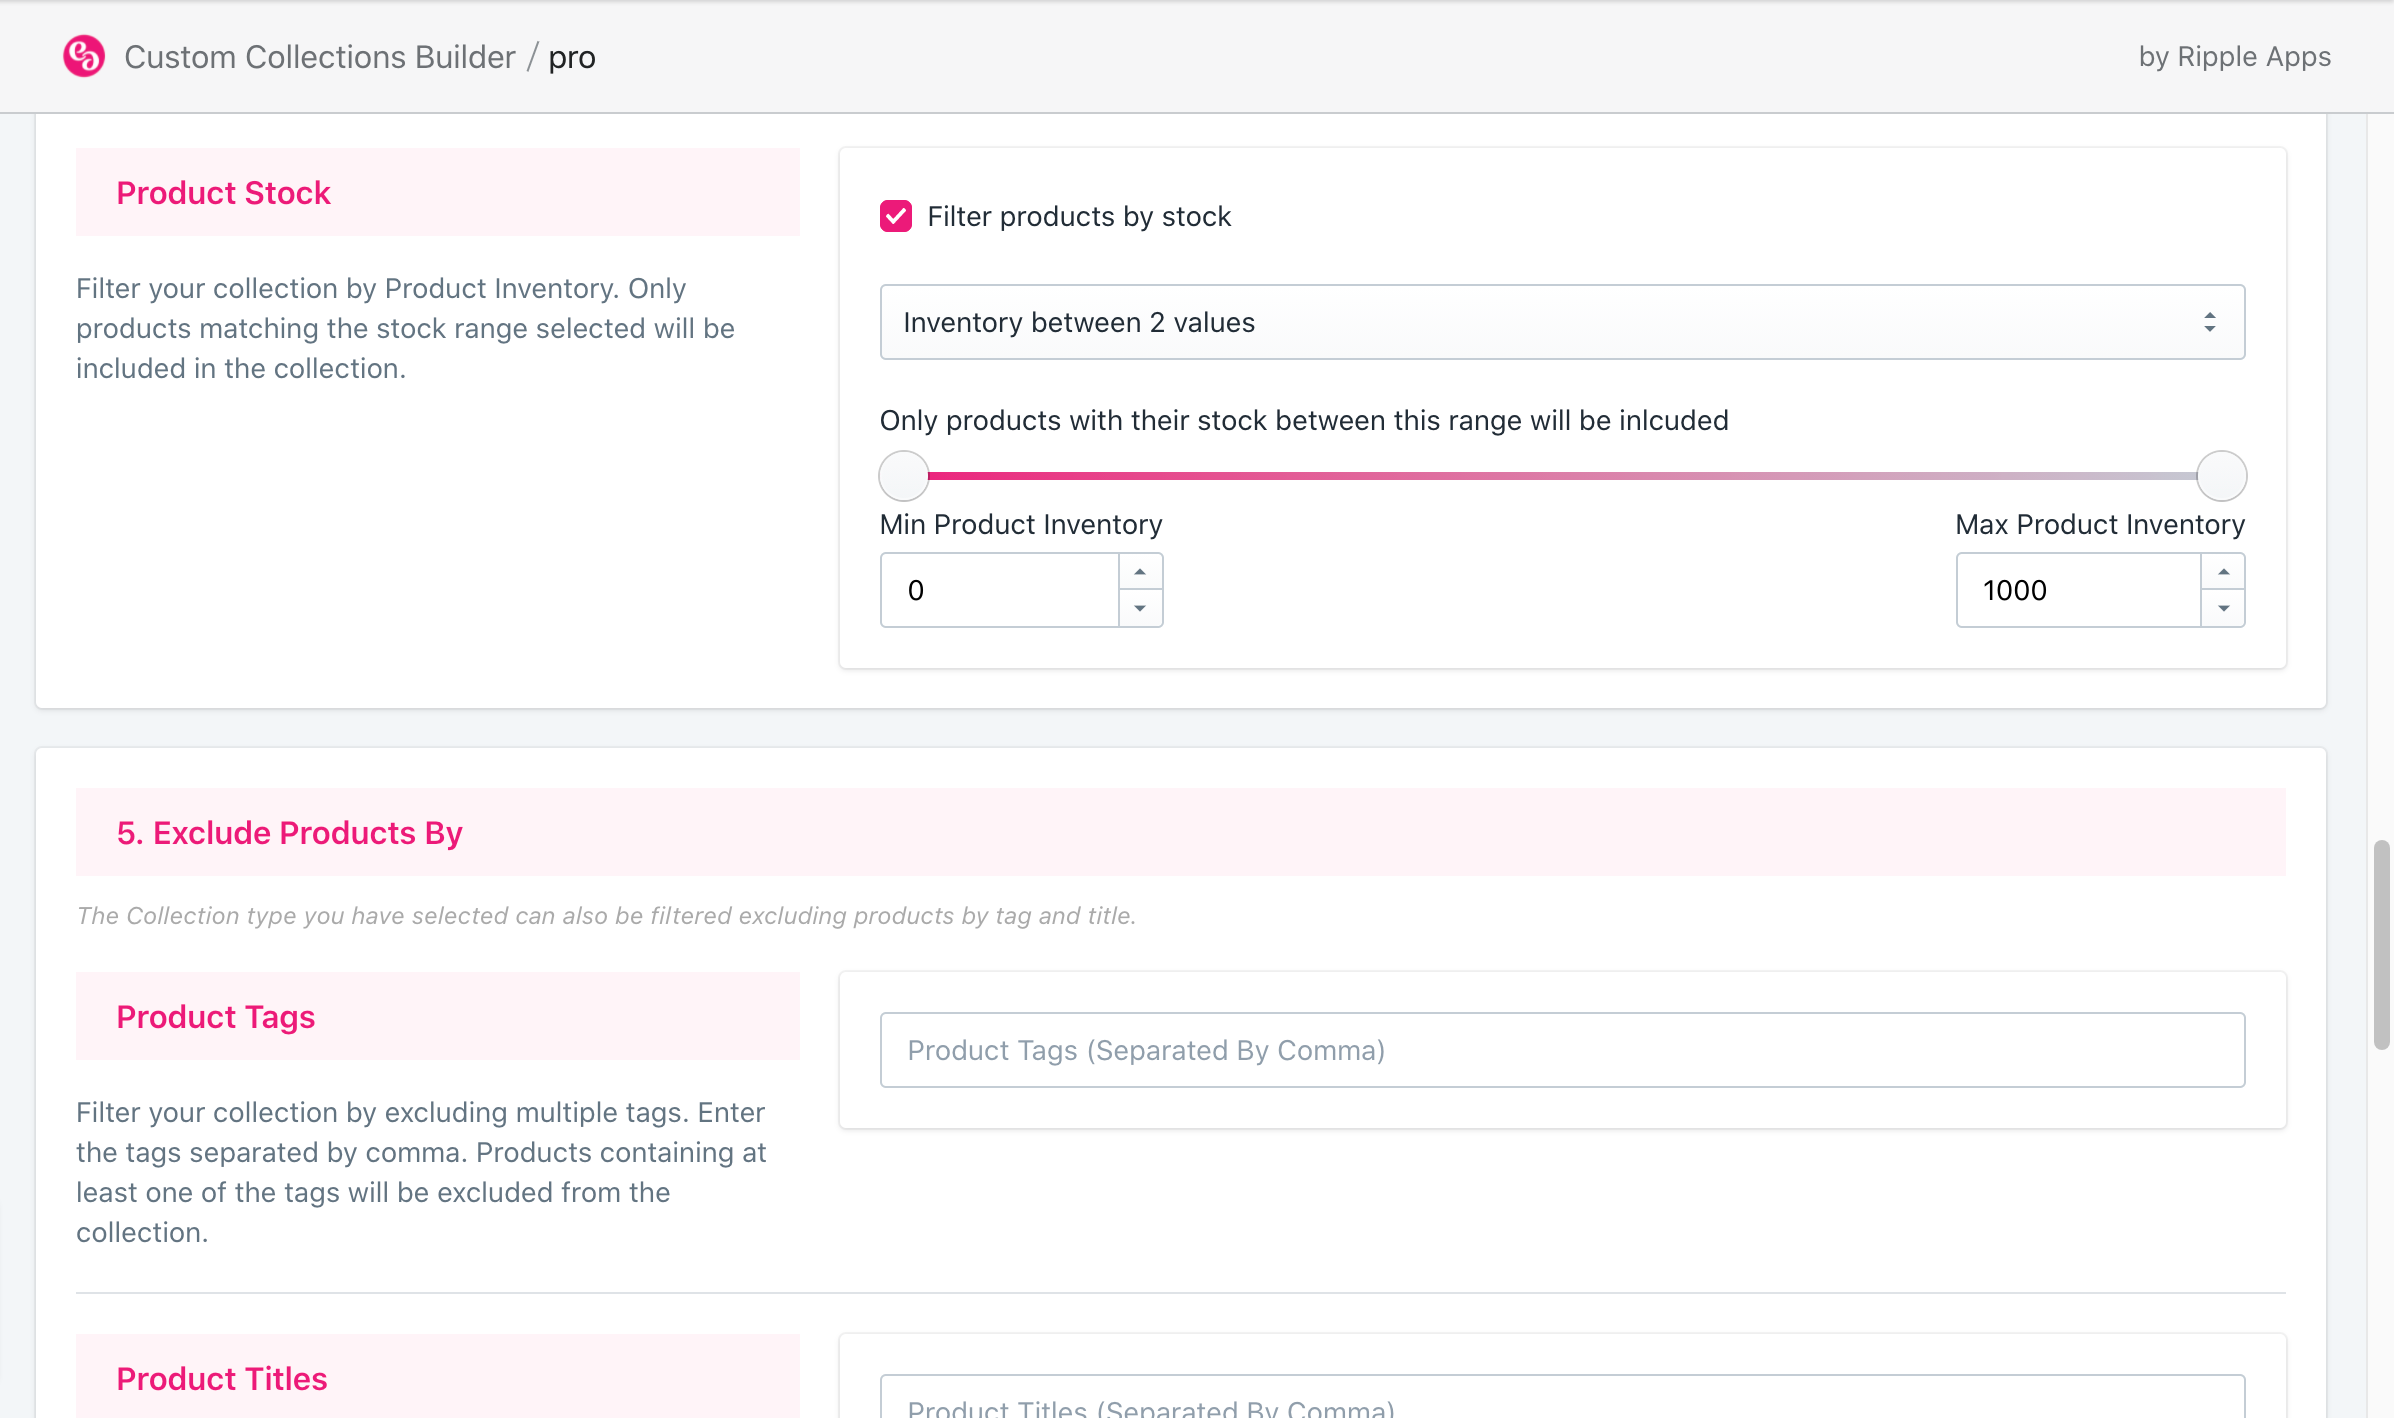
Task: Click the exclude Product Titles input field
Action: click(1562, 1397)
